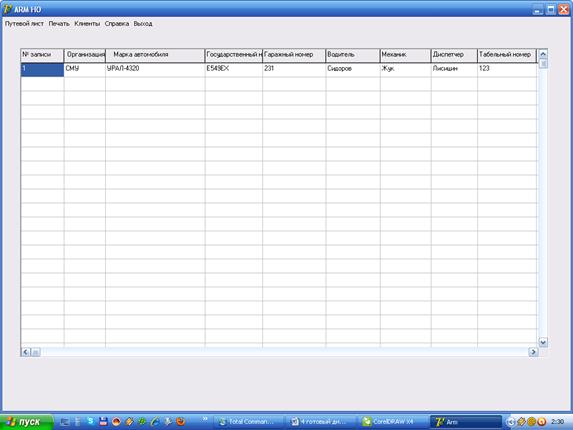Click the orange tray icon beside the clock
This screenshot has width=573, height=430.
542,422
